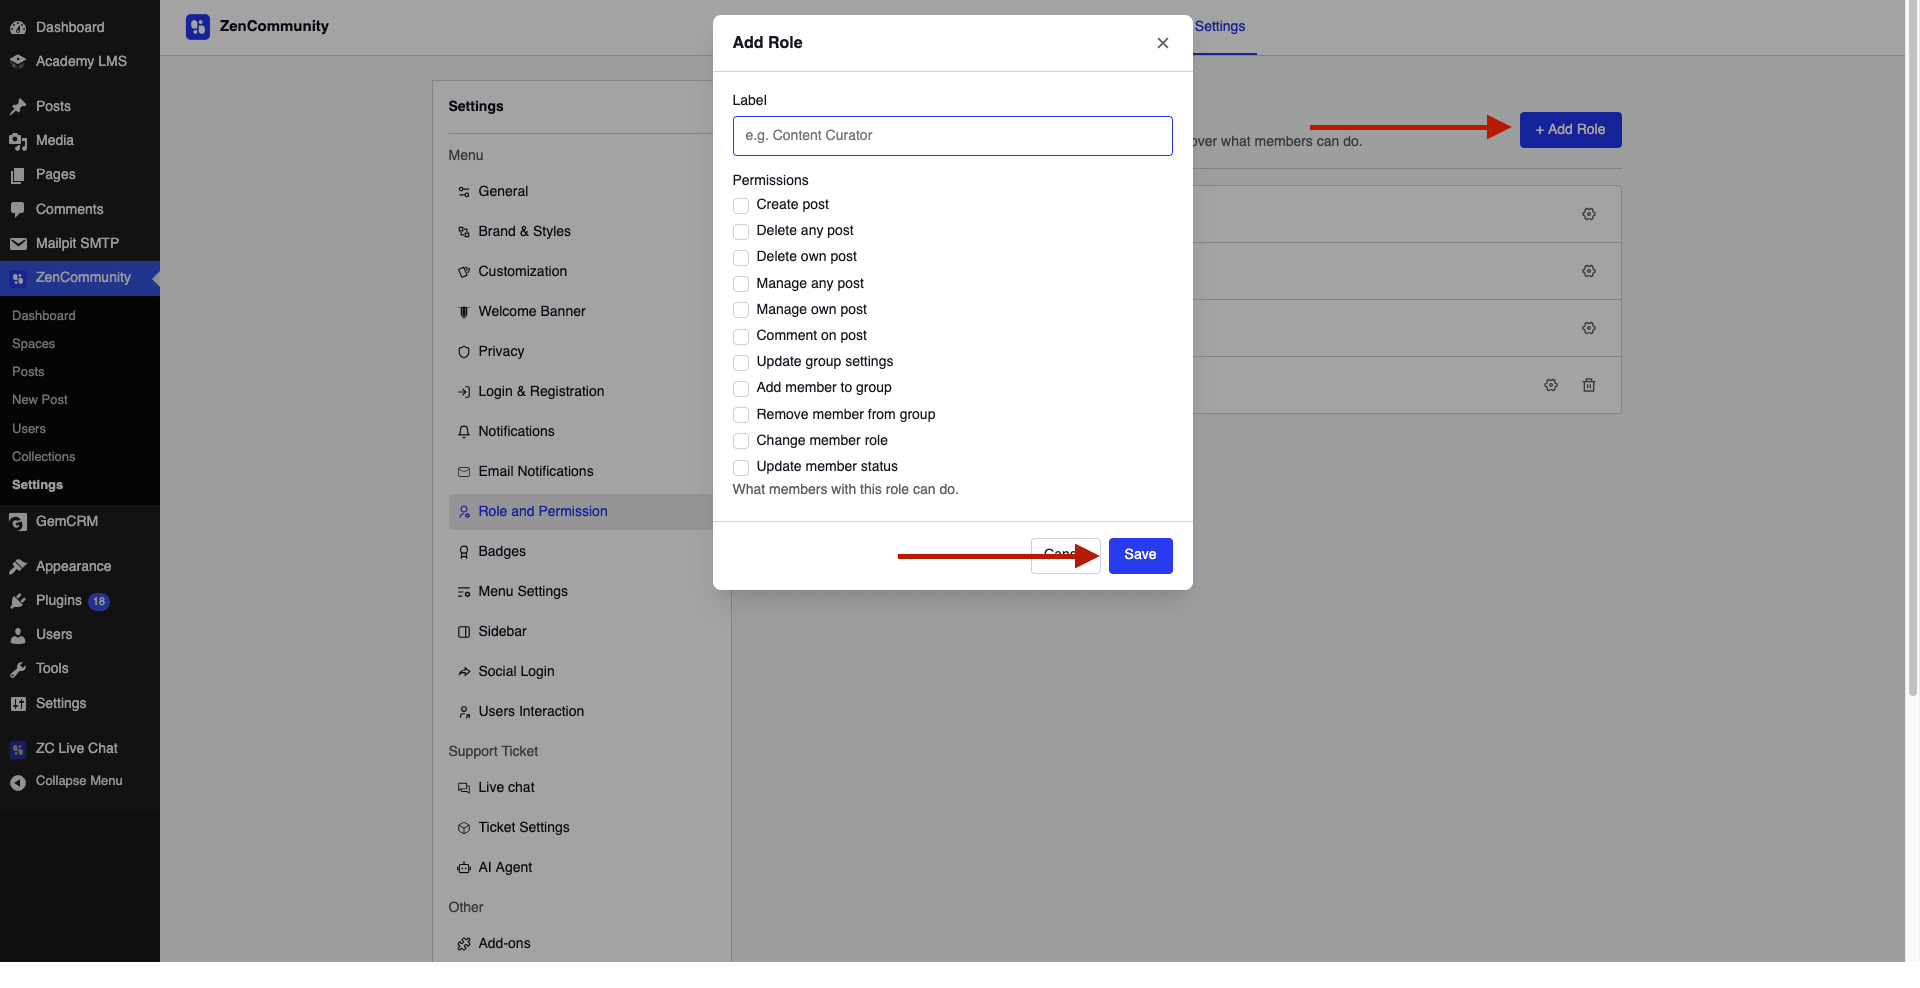Click the Badges award icon
The width and height of the screenshot is (1920, 988).
pyautogui.click(x=464, y=552)
